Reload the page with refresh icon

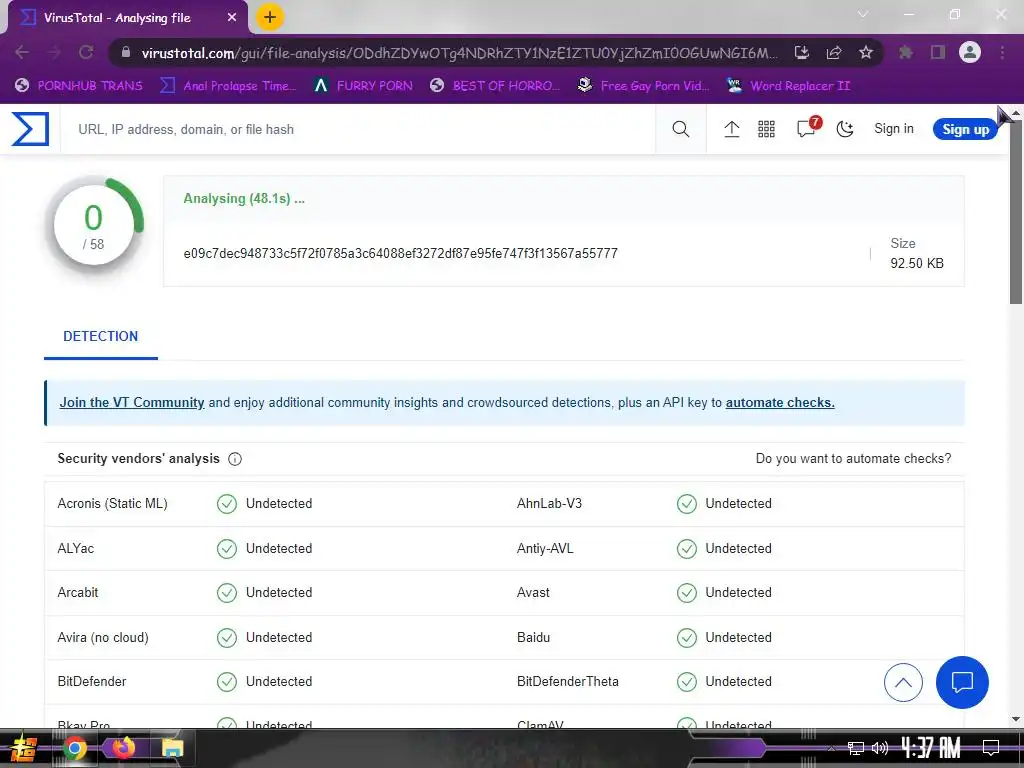click(x=86, y=52)
